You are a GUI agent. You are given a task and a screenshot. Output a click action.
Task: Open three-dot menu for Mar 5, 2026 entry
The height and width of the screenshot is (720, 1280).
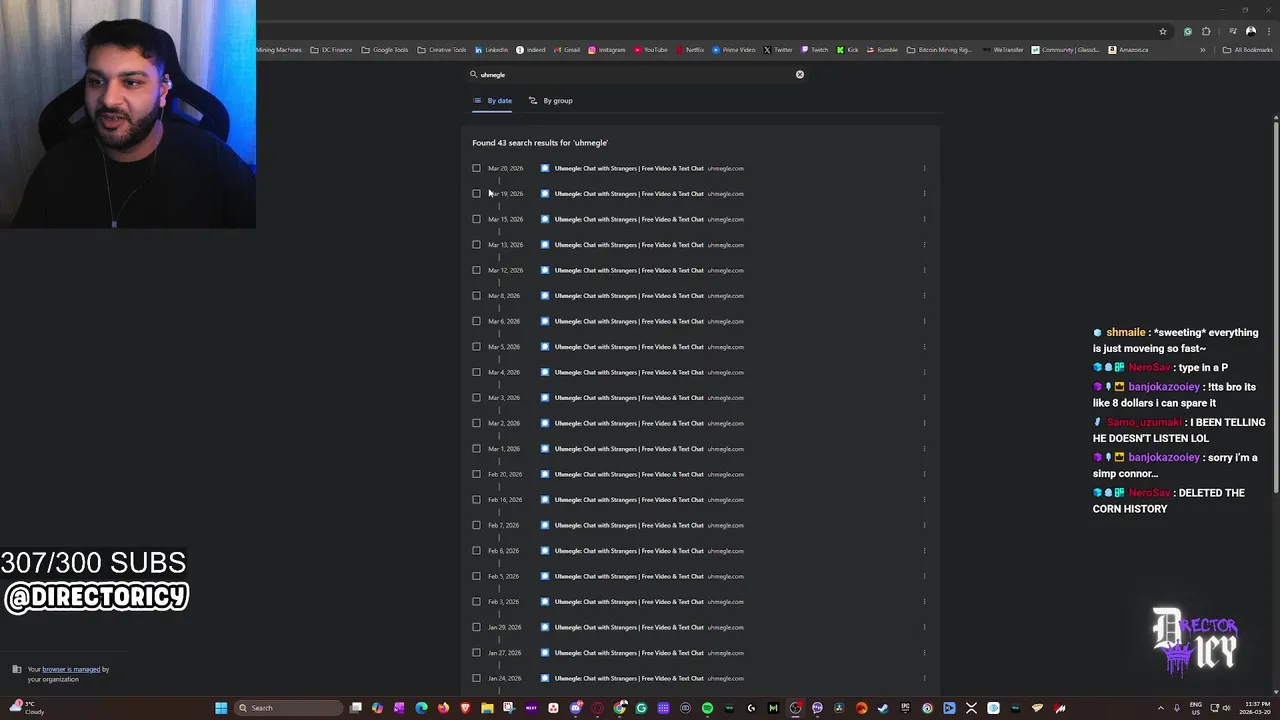(x=924, y=347)
